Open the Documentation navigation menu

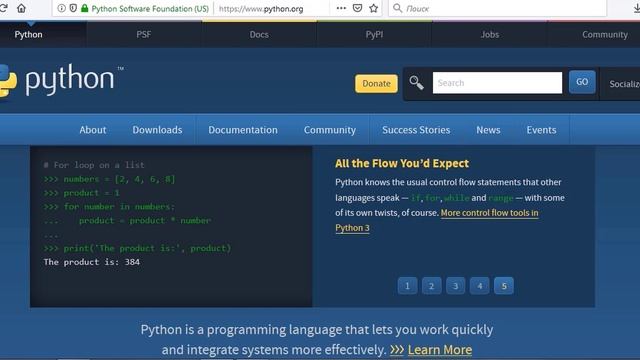pyautogui.click(x=243, y=130)
